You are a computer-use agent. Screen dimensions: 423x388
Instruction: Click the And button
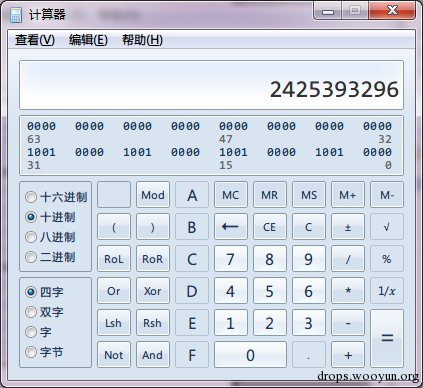(x=153, y=355)
